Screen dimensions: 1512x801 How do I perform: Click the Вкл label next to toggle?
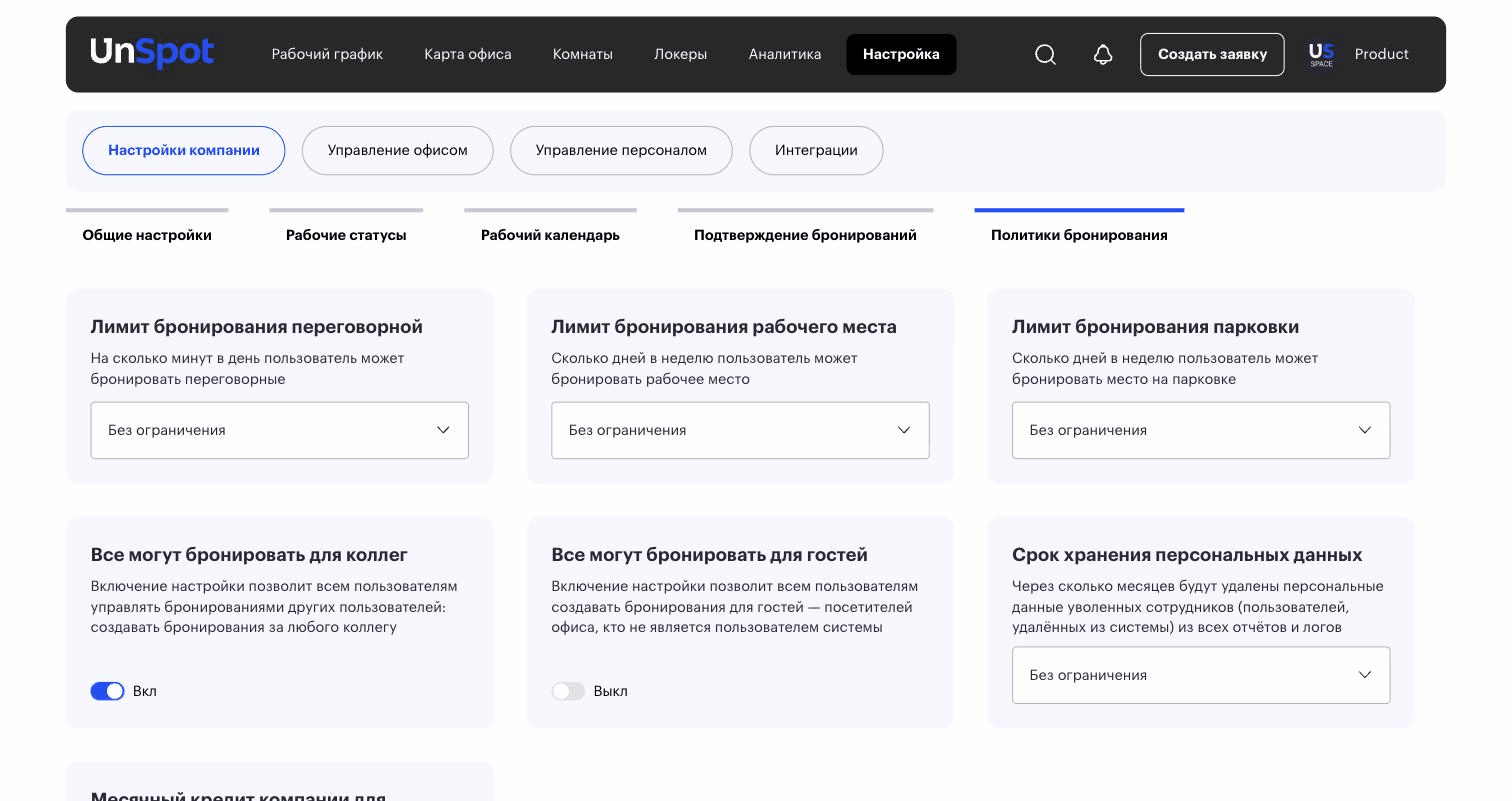click(145, 691)
